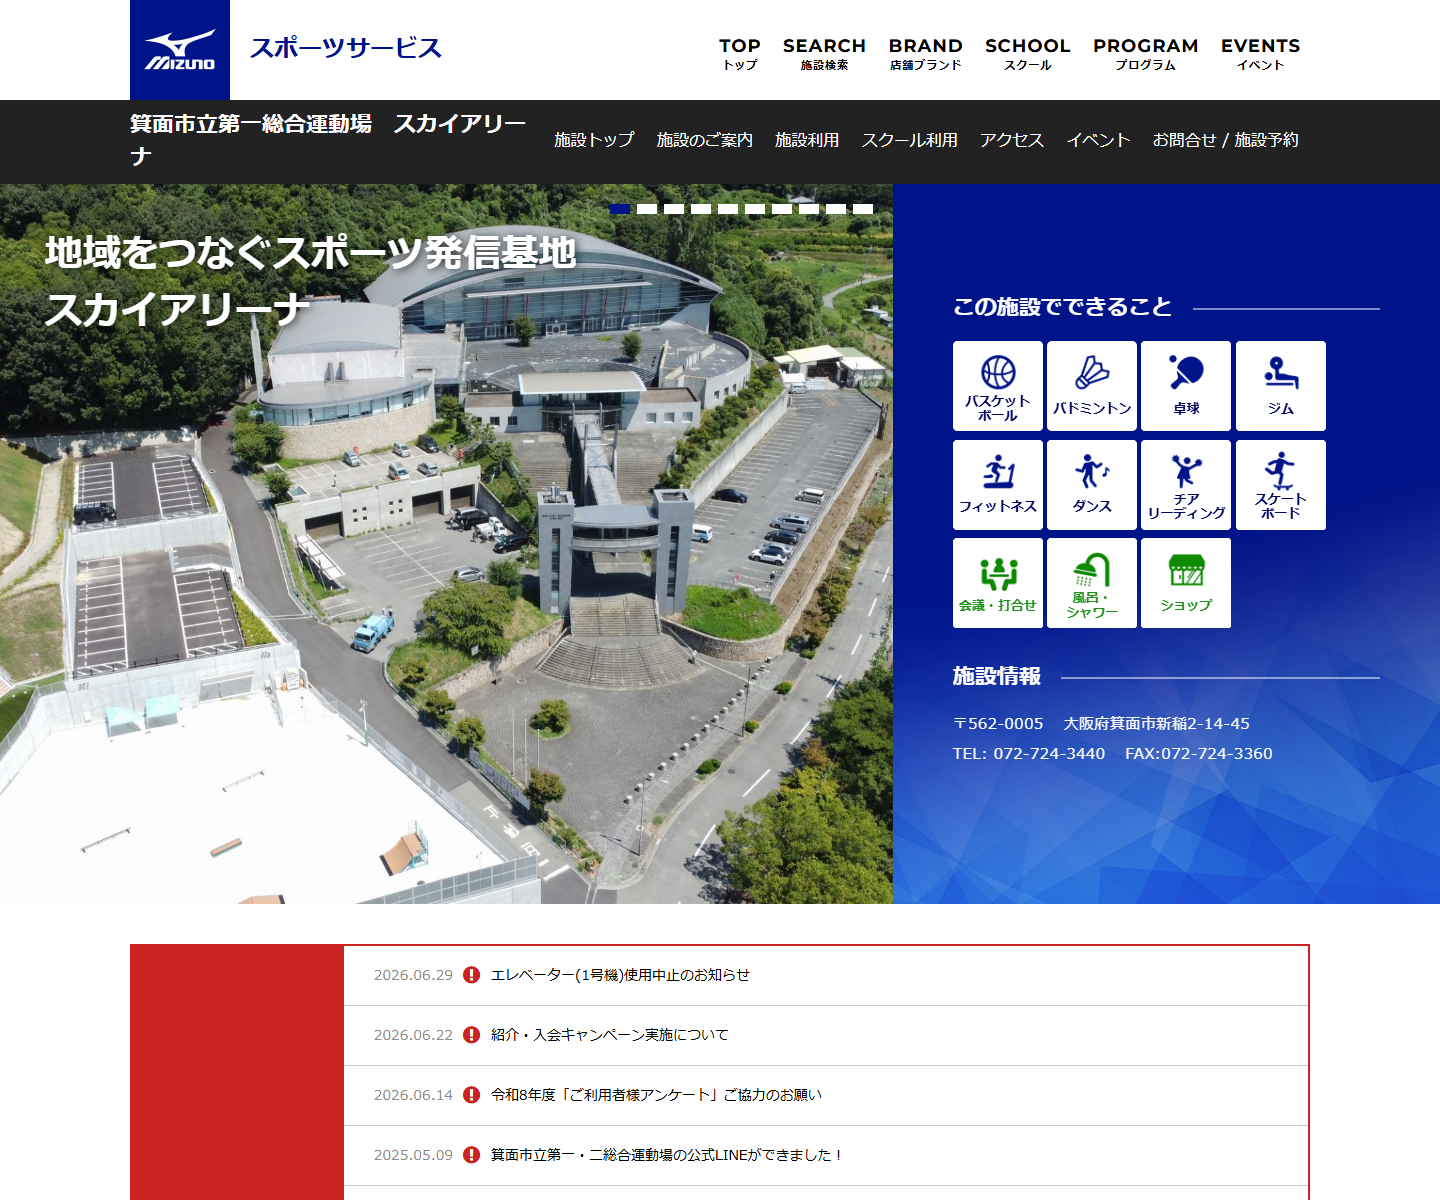This screenshot has height=1200, width=1440.
Task: Select イベント in dark facility nav
Action: coord(1098,140)
